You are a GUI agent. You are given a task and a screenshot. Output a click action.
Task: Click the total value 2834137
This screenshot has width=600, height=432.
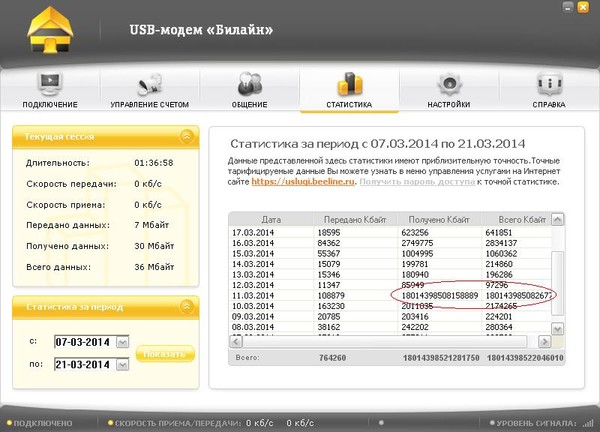click(501, 243)
